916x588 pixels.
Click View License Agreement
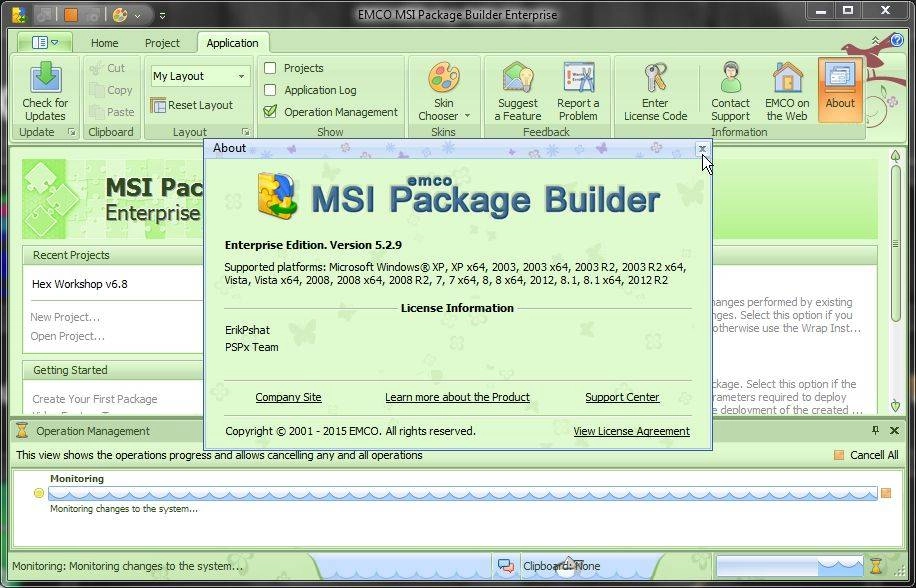[x=632, y=431]
